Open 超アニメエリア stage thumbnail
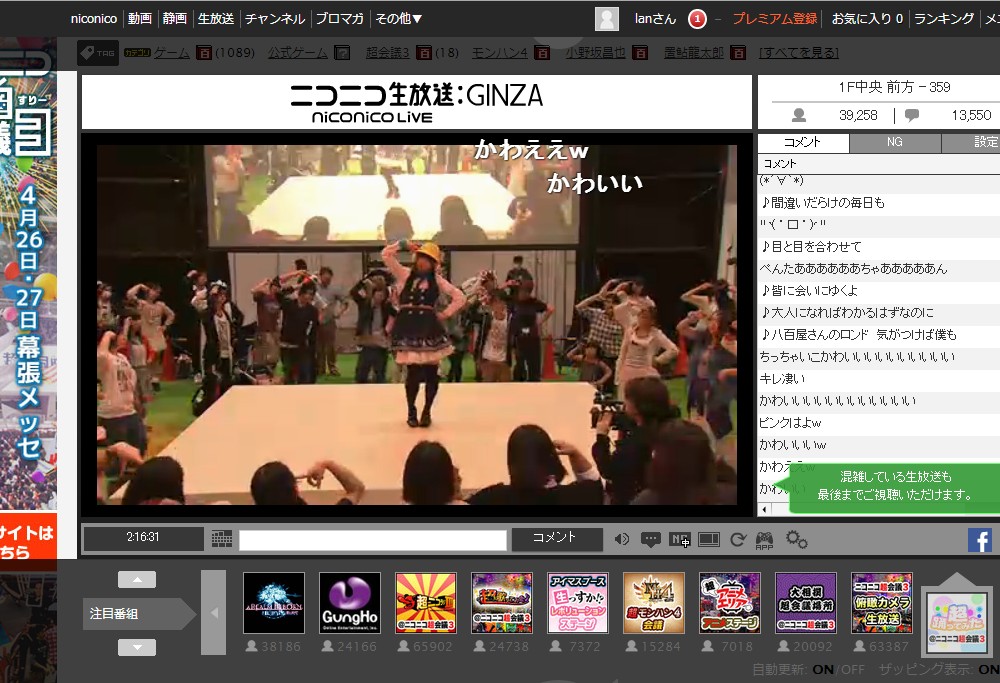The width and height of the screenshot is (1000, 683). [730, 603]
